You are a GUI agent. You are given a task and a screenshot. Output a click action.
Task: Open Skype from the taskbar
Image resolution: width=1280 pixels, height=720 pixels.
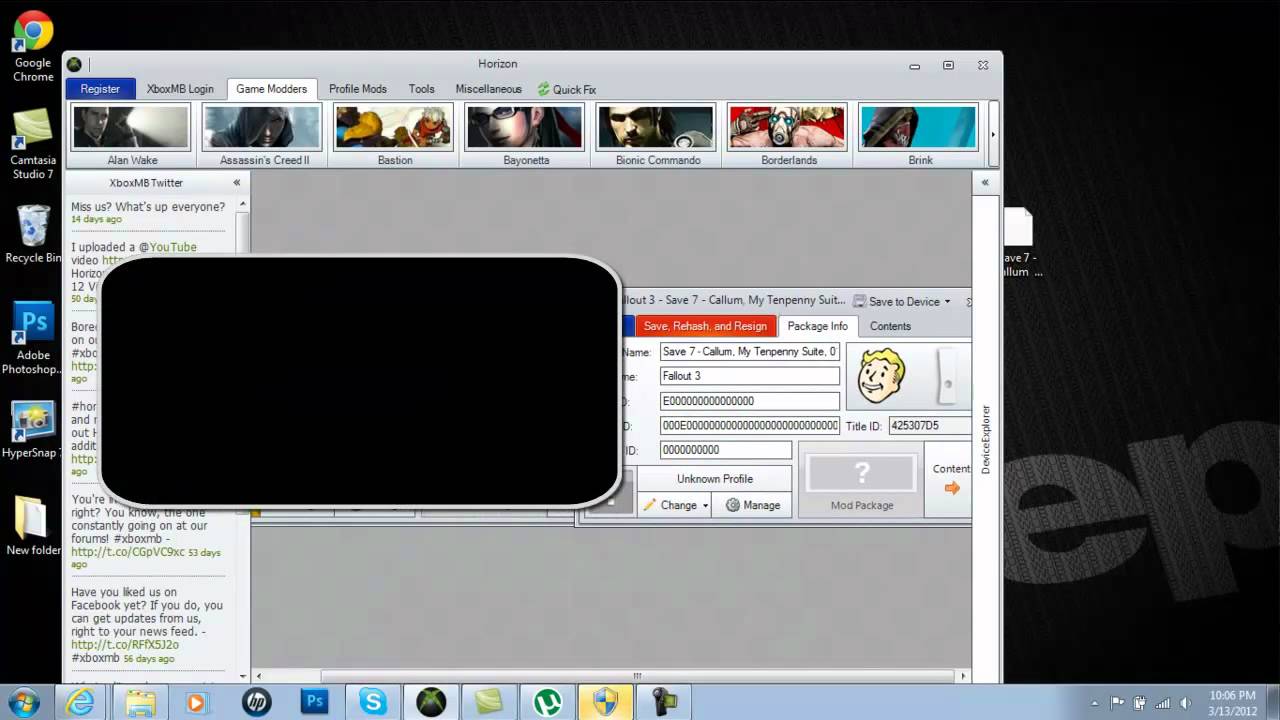tap(373, 702)
